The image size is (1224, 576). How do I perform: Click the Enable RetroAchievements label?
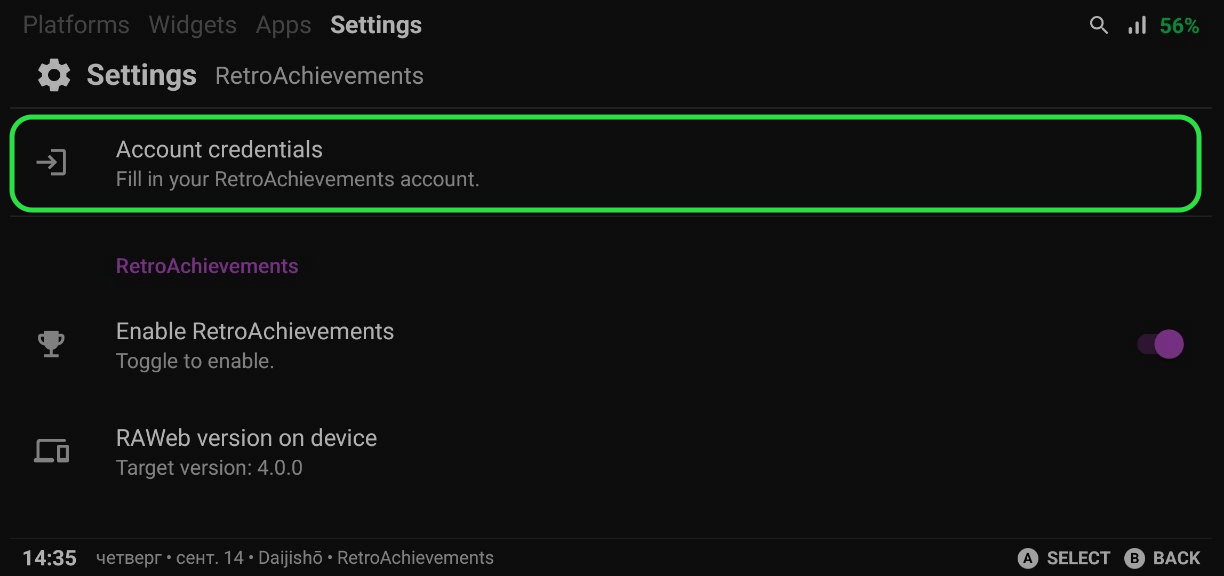[255, 331]
